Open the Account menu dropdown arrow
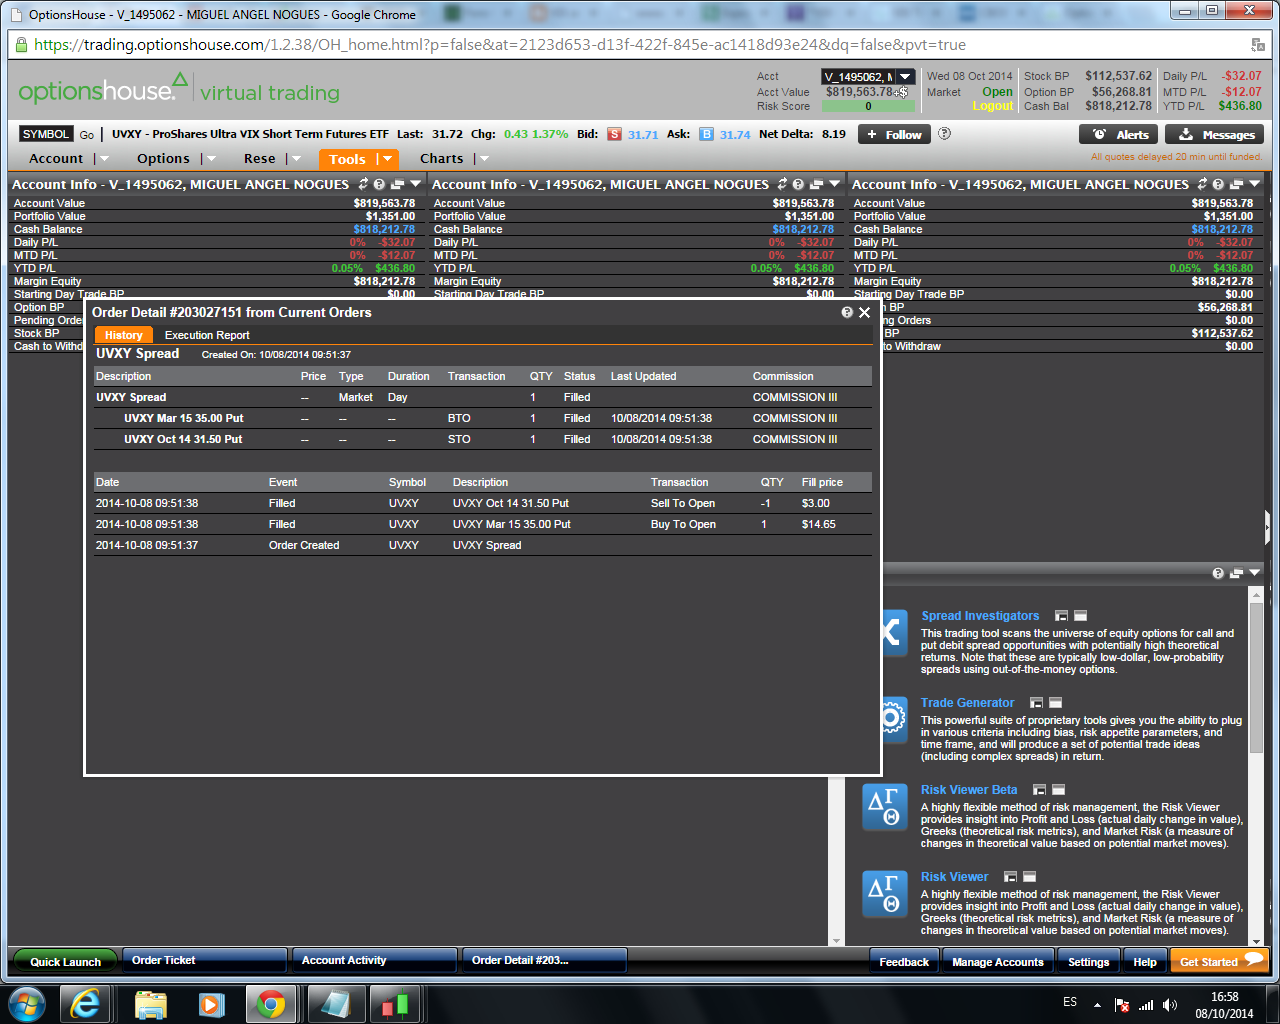 [105, 159]
